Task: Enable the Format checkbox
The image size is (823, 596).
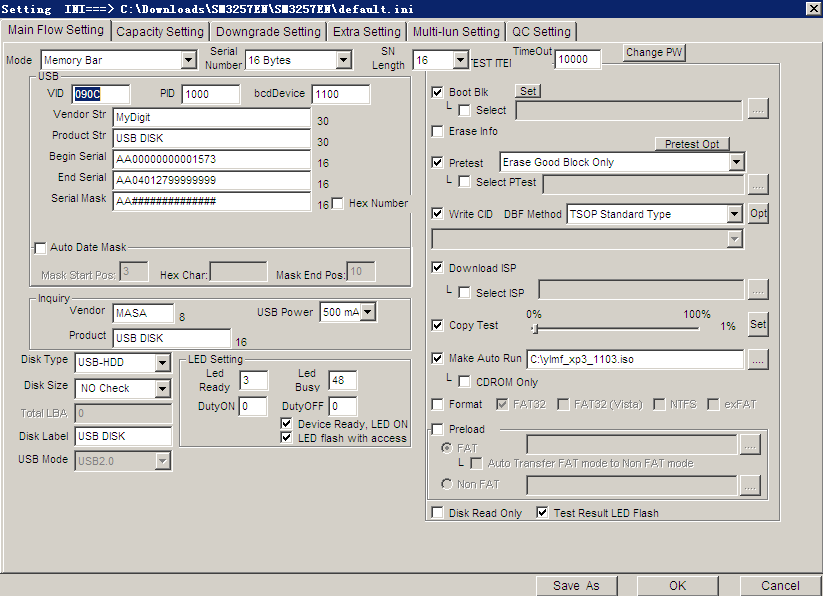Action: pos(437,404)
